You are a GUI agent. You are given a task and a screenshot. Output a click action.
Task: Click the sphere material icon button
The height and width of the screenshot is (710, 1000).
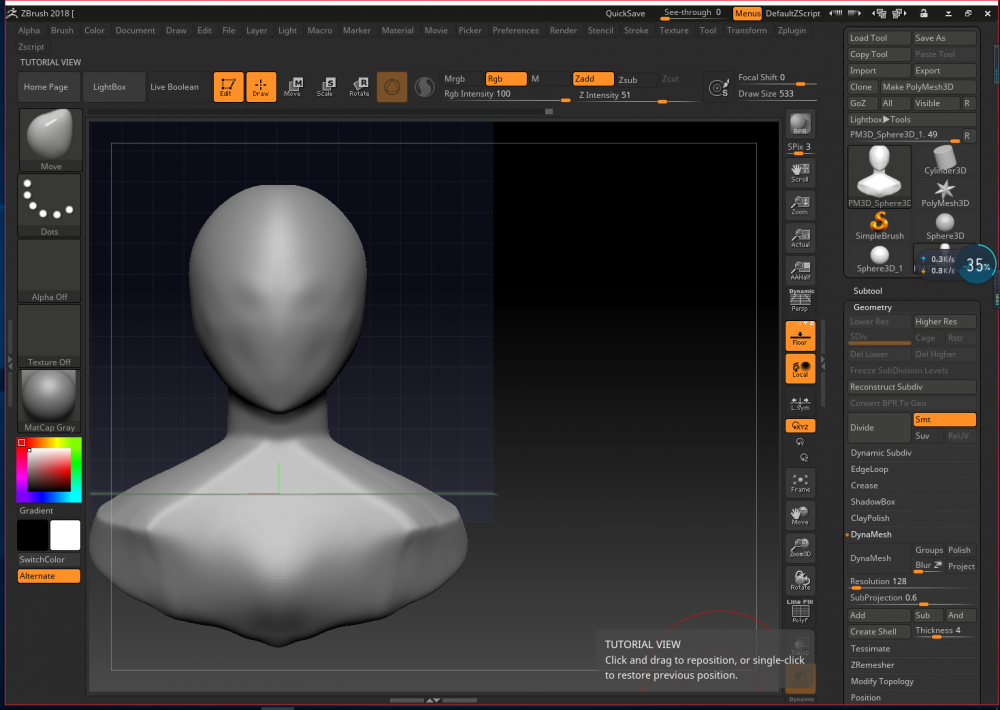(x=392, y=87)
